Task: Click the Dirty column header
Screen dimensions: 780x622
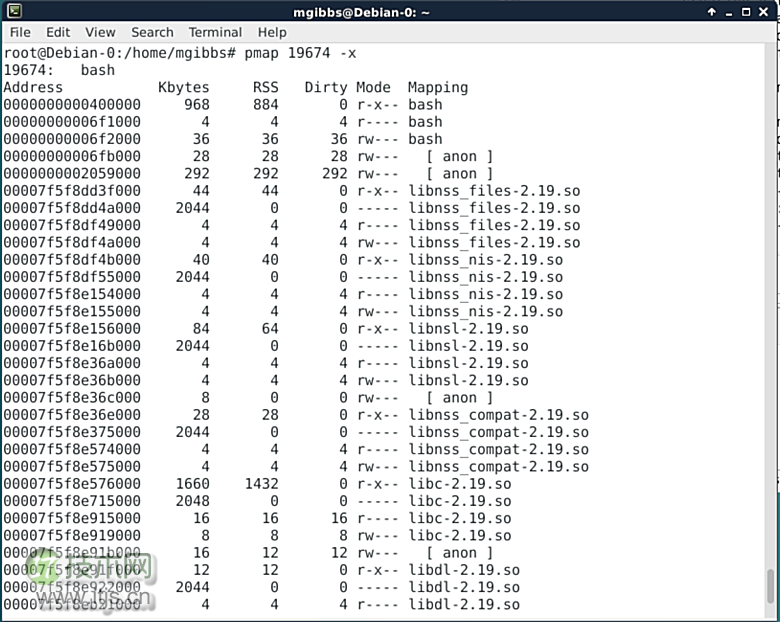Action: tap(326, 88)
